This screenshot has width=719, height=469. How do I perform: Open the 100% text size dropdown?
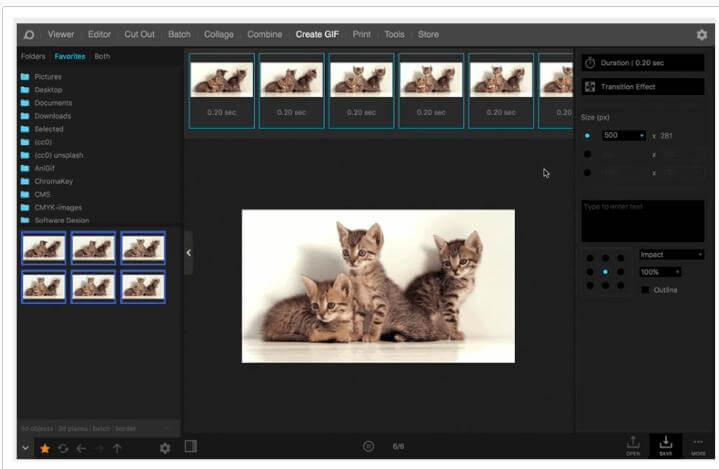(x=660, y=272)
